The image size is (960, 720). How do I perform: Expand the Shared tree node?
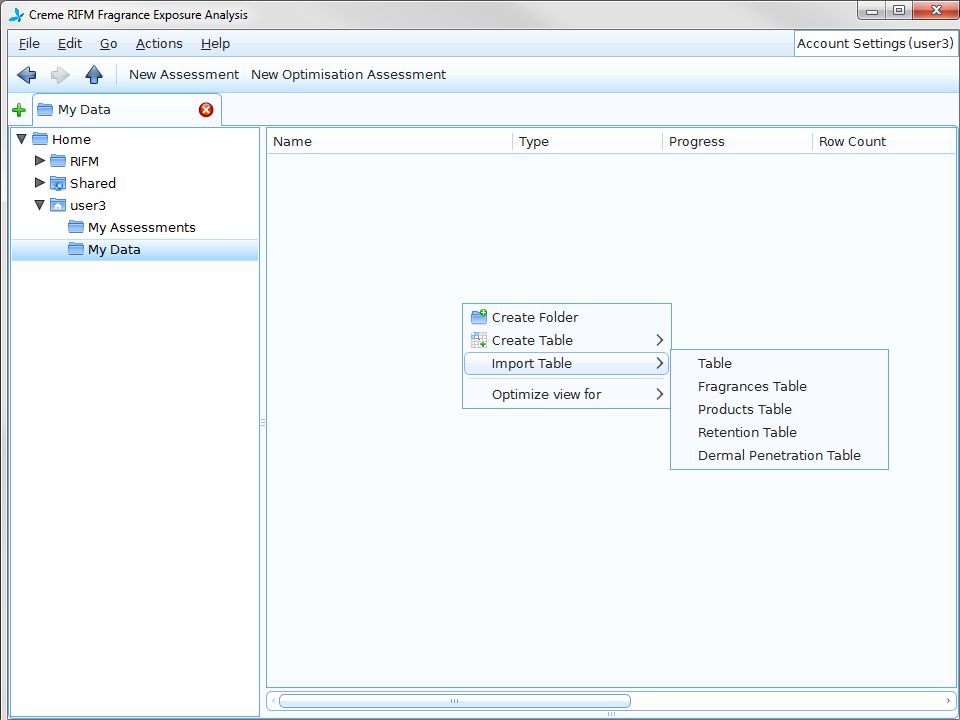[40, 182]
